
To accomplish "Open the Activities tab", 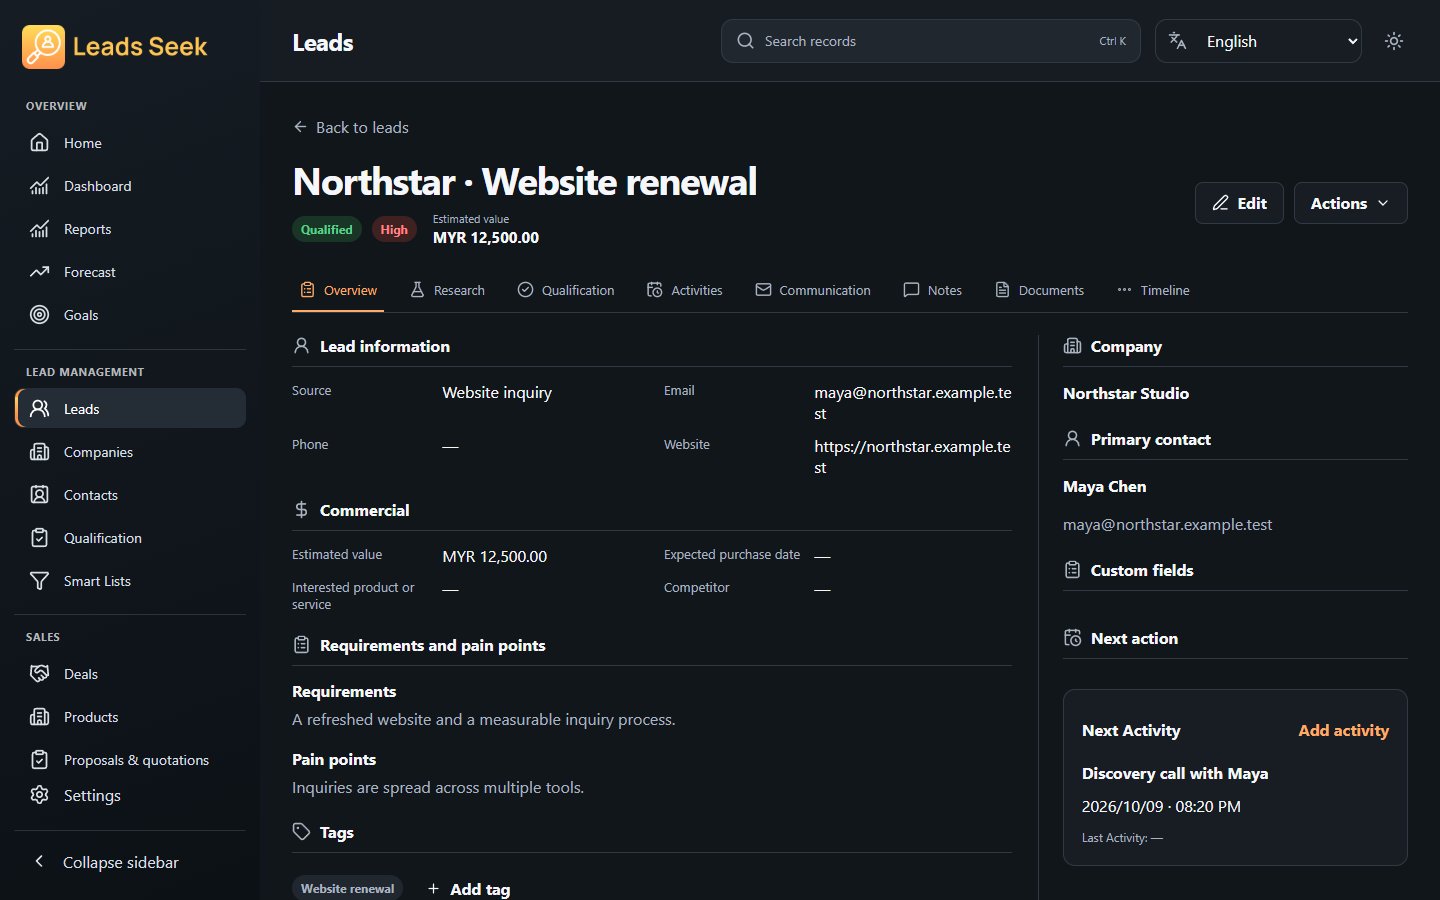I will (685, 290).
